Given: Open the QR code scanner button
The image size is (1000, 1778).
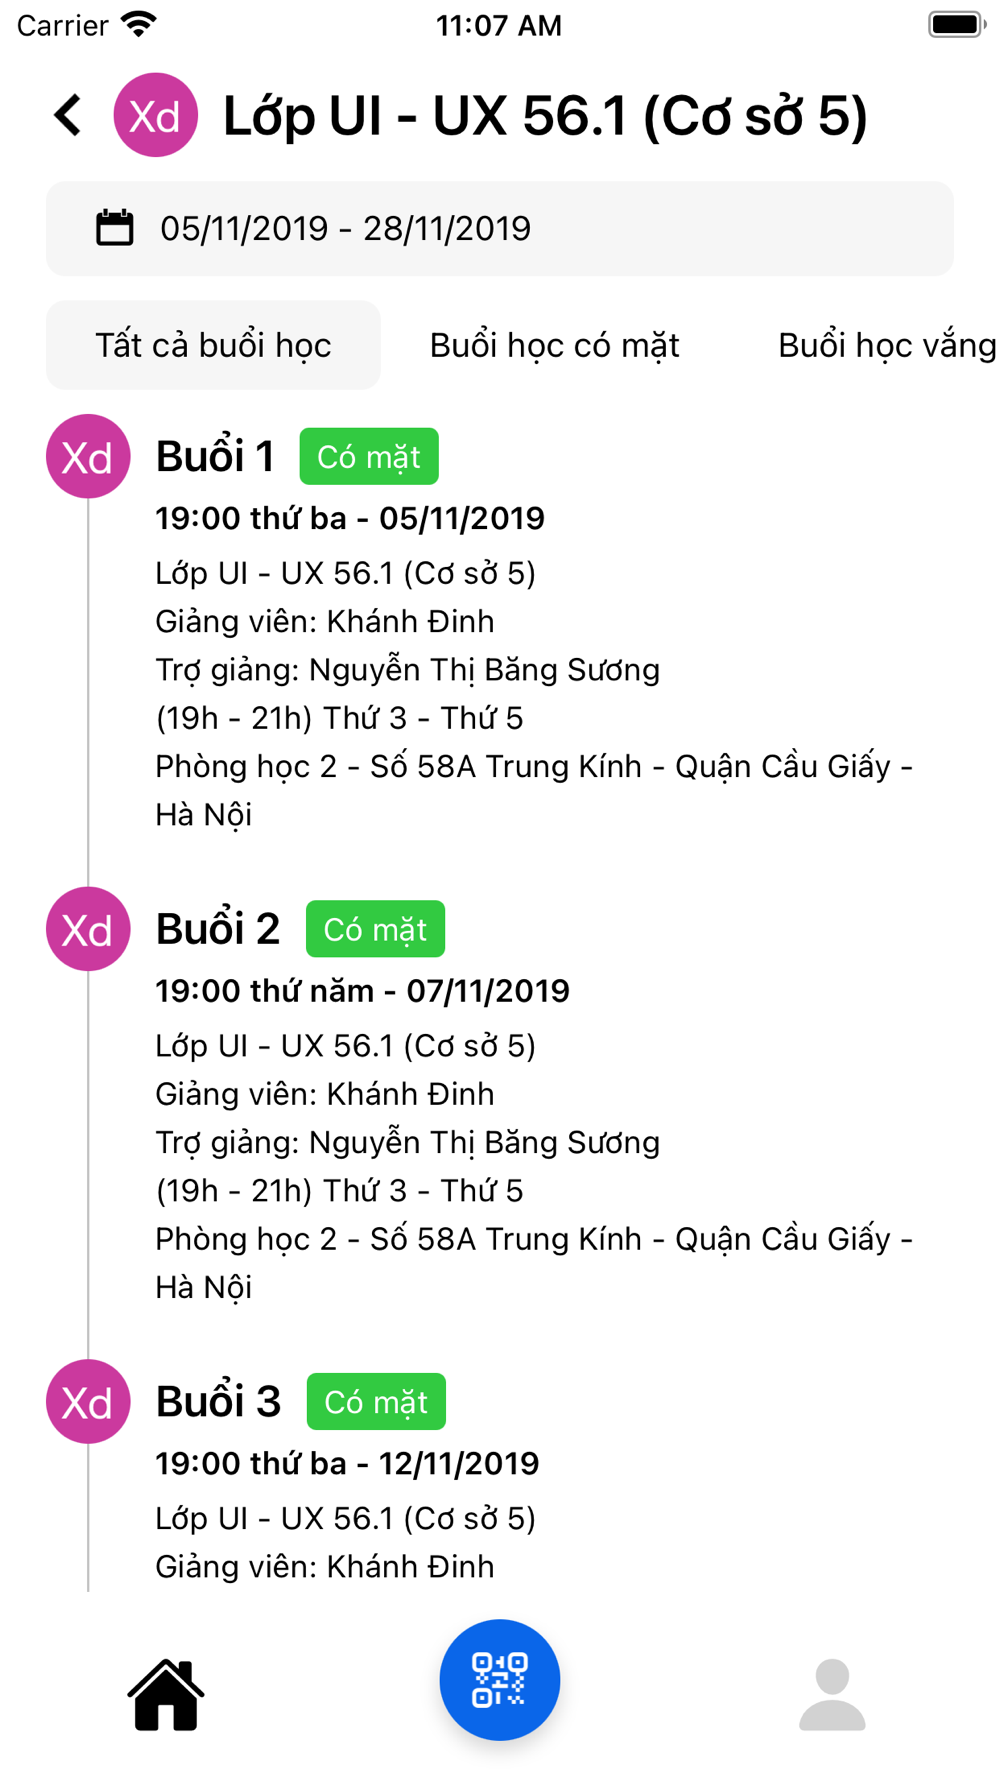Looking at the screenshot, I should (500, 1679).
